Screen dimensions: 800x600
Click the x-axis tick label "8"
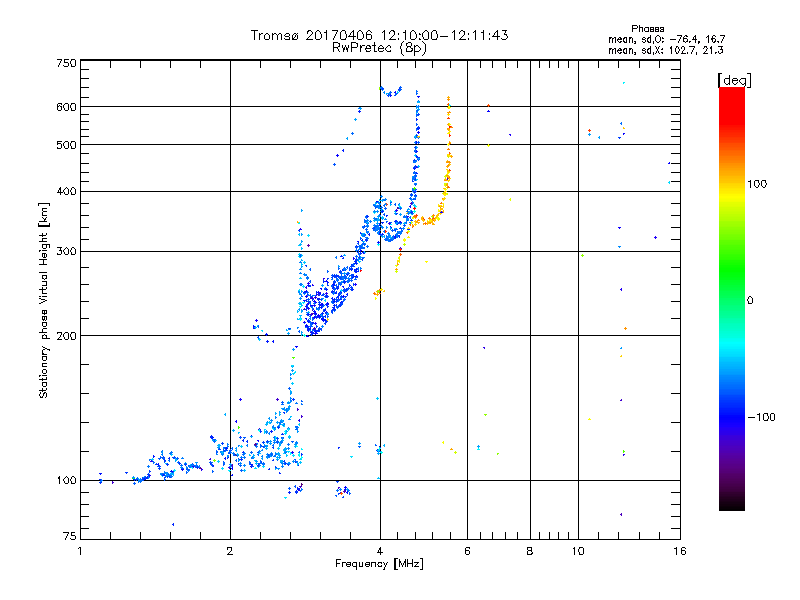[x=530, y=551]
